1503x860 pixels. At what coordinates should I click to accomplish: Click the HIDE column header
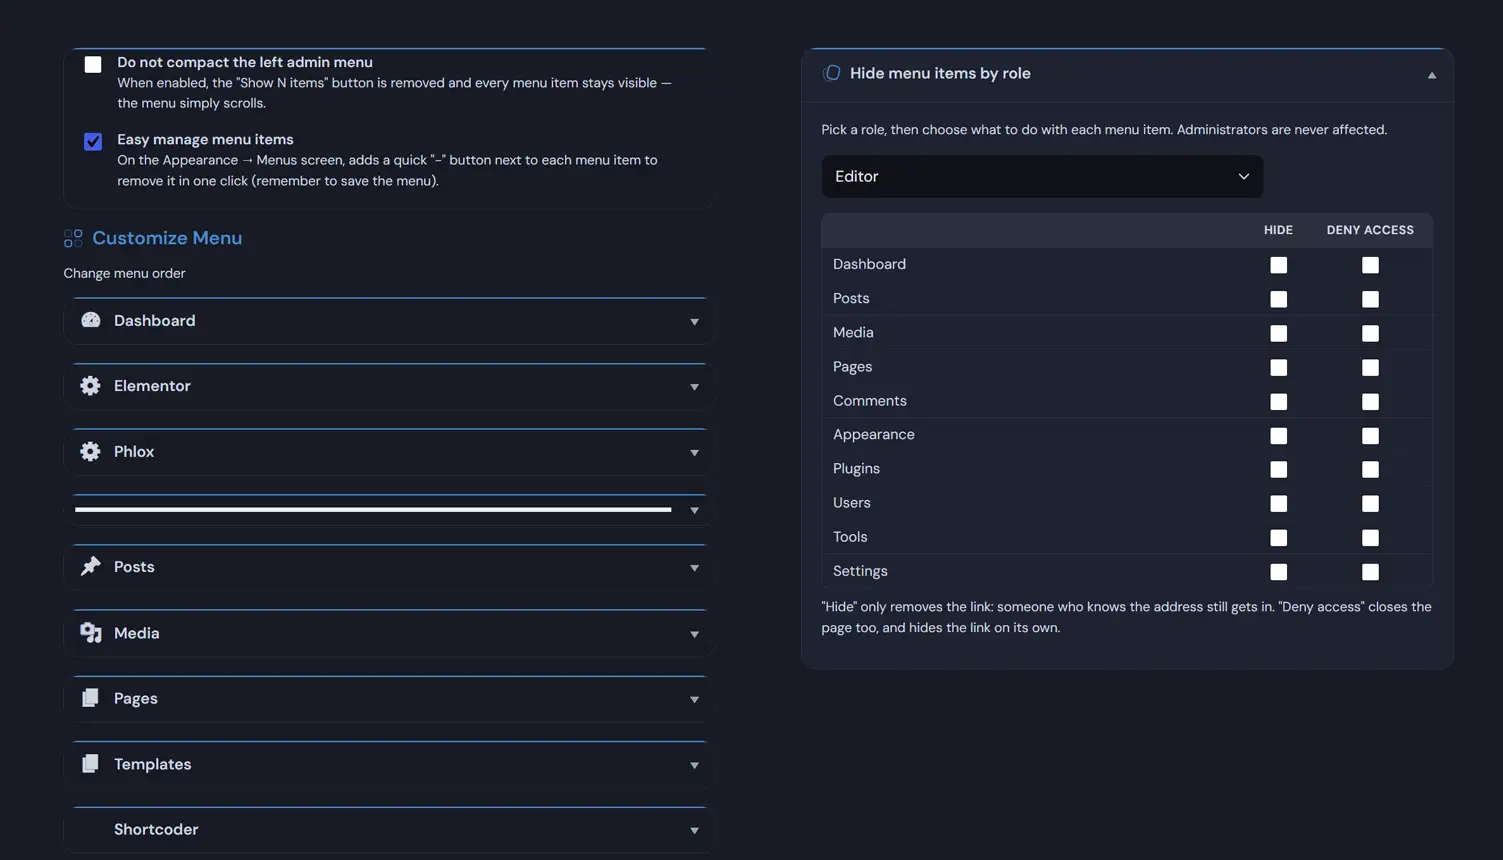coord(1278,230)
